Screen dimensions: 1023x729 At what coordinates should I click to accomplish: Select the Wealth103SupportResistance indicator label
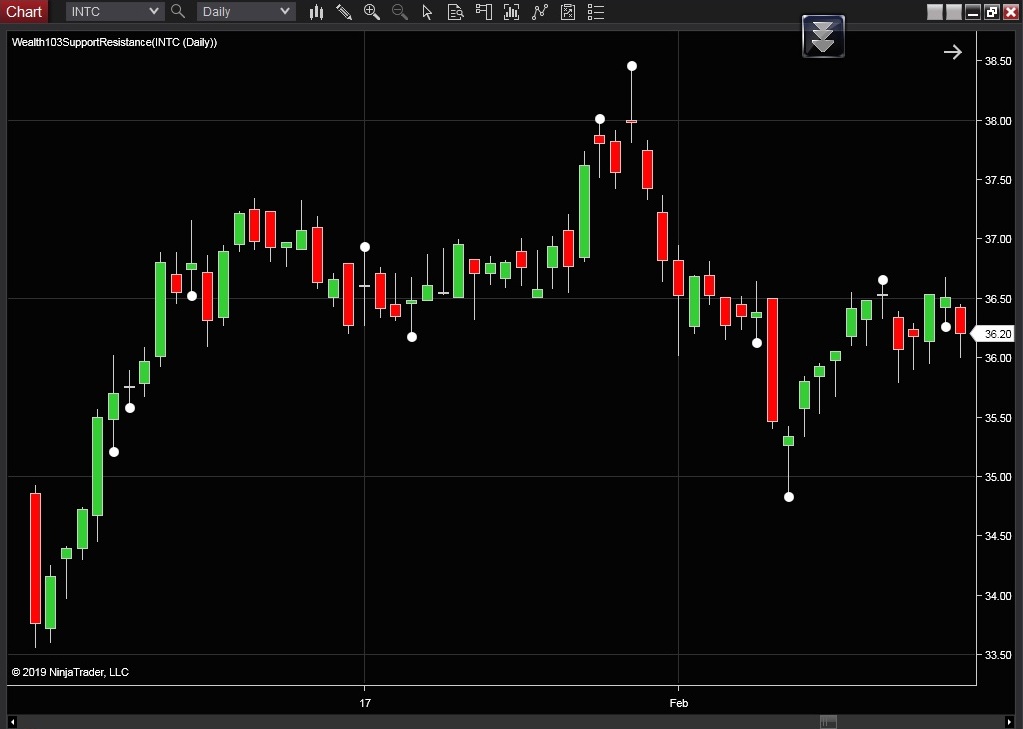[114, 42]
